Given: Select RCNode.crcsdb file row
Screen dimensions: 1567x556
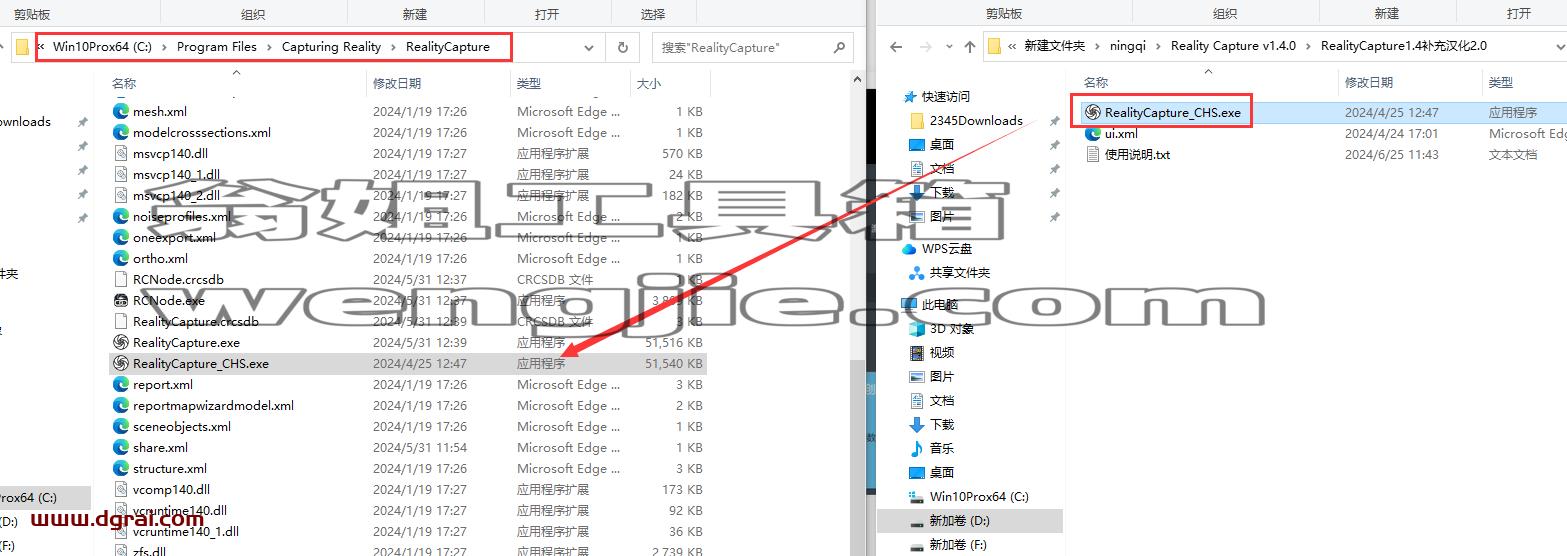Looking at the screenshot, I should point(407,279).
